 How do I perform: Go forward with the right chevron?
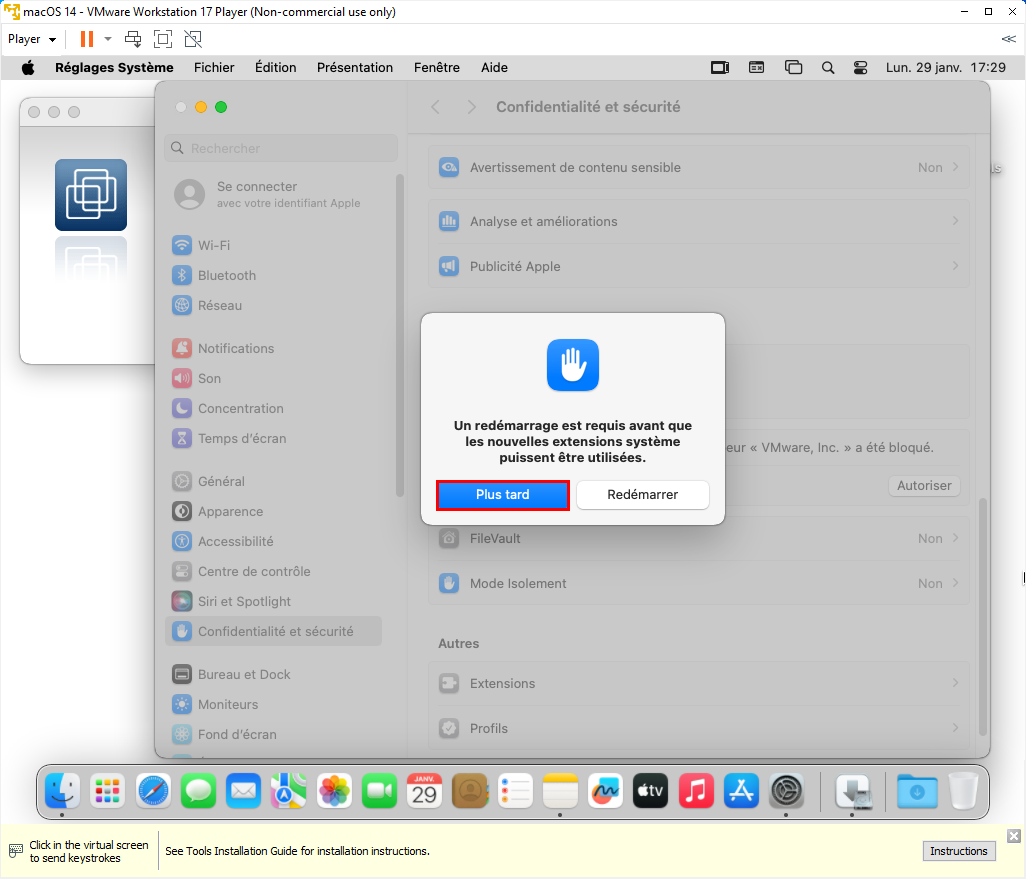coord(472,107)
